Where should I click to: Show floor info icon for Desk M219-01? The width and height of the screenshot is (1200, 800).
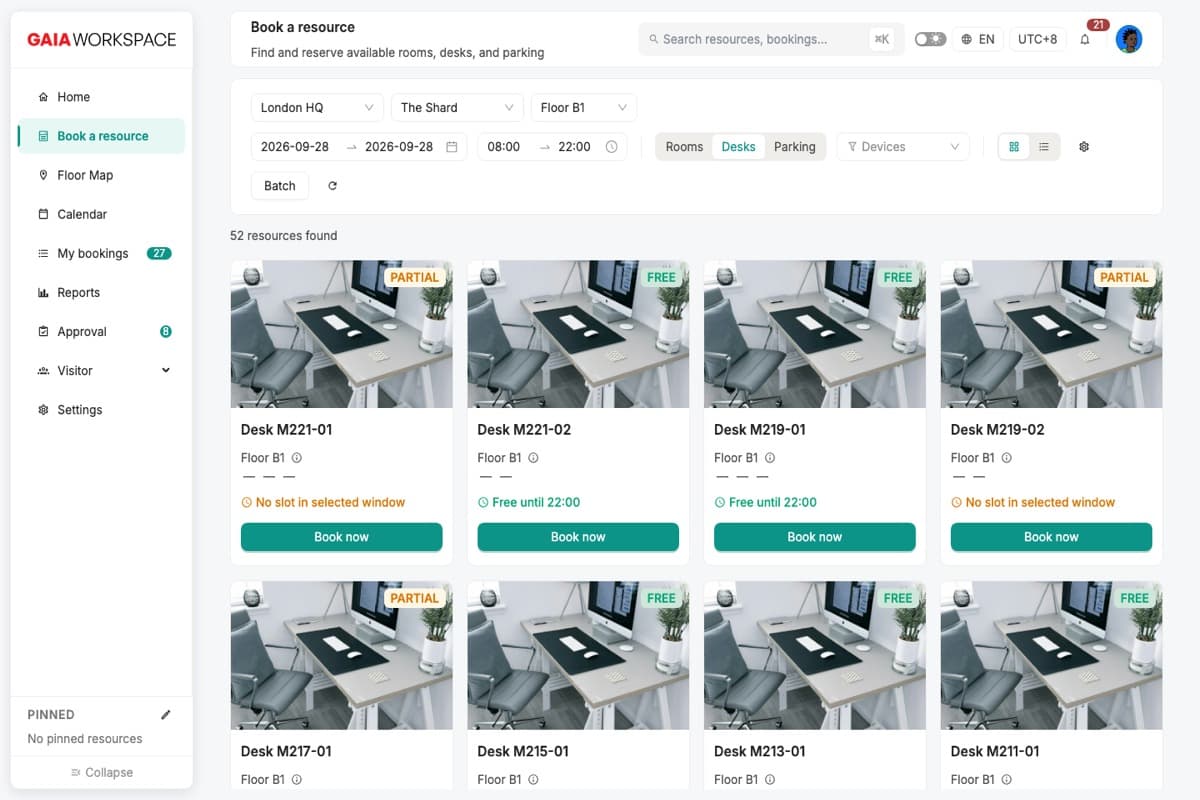[770, 458]
